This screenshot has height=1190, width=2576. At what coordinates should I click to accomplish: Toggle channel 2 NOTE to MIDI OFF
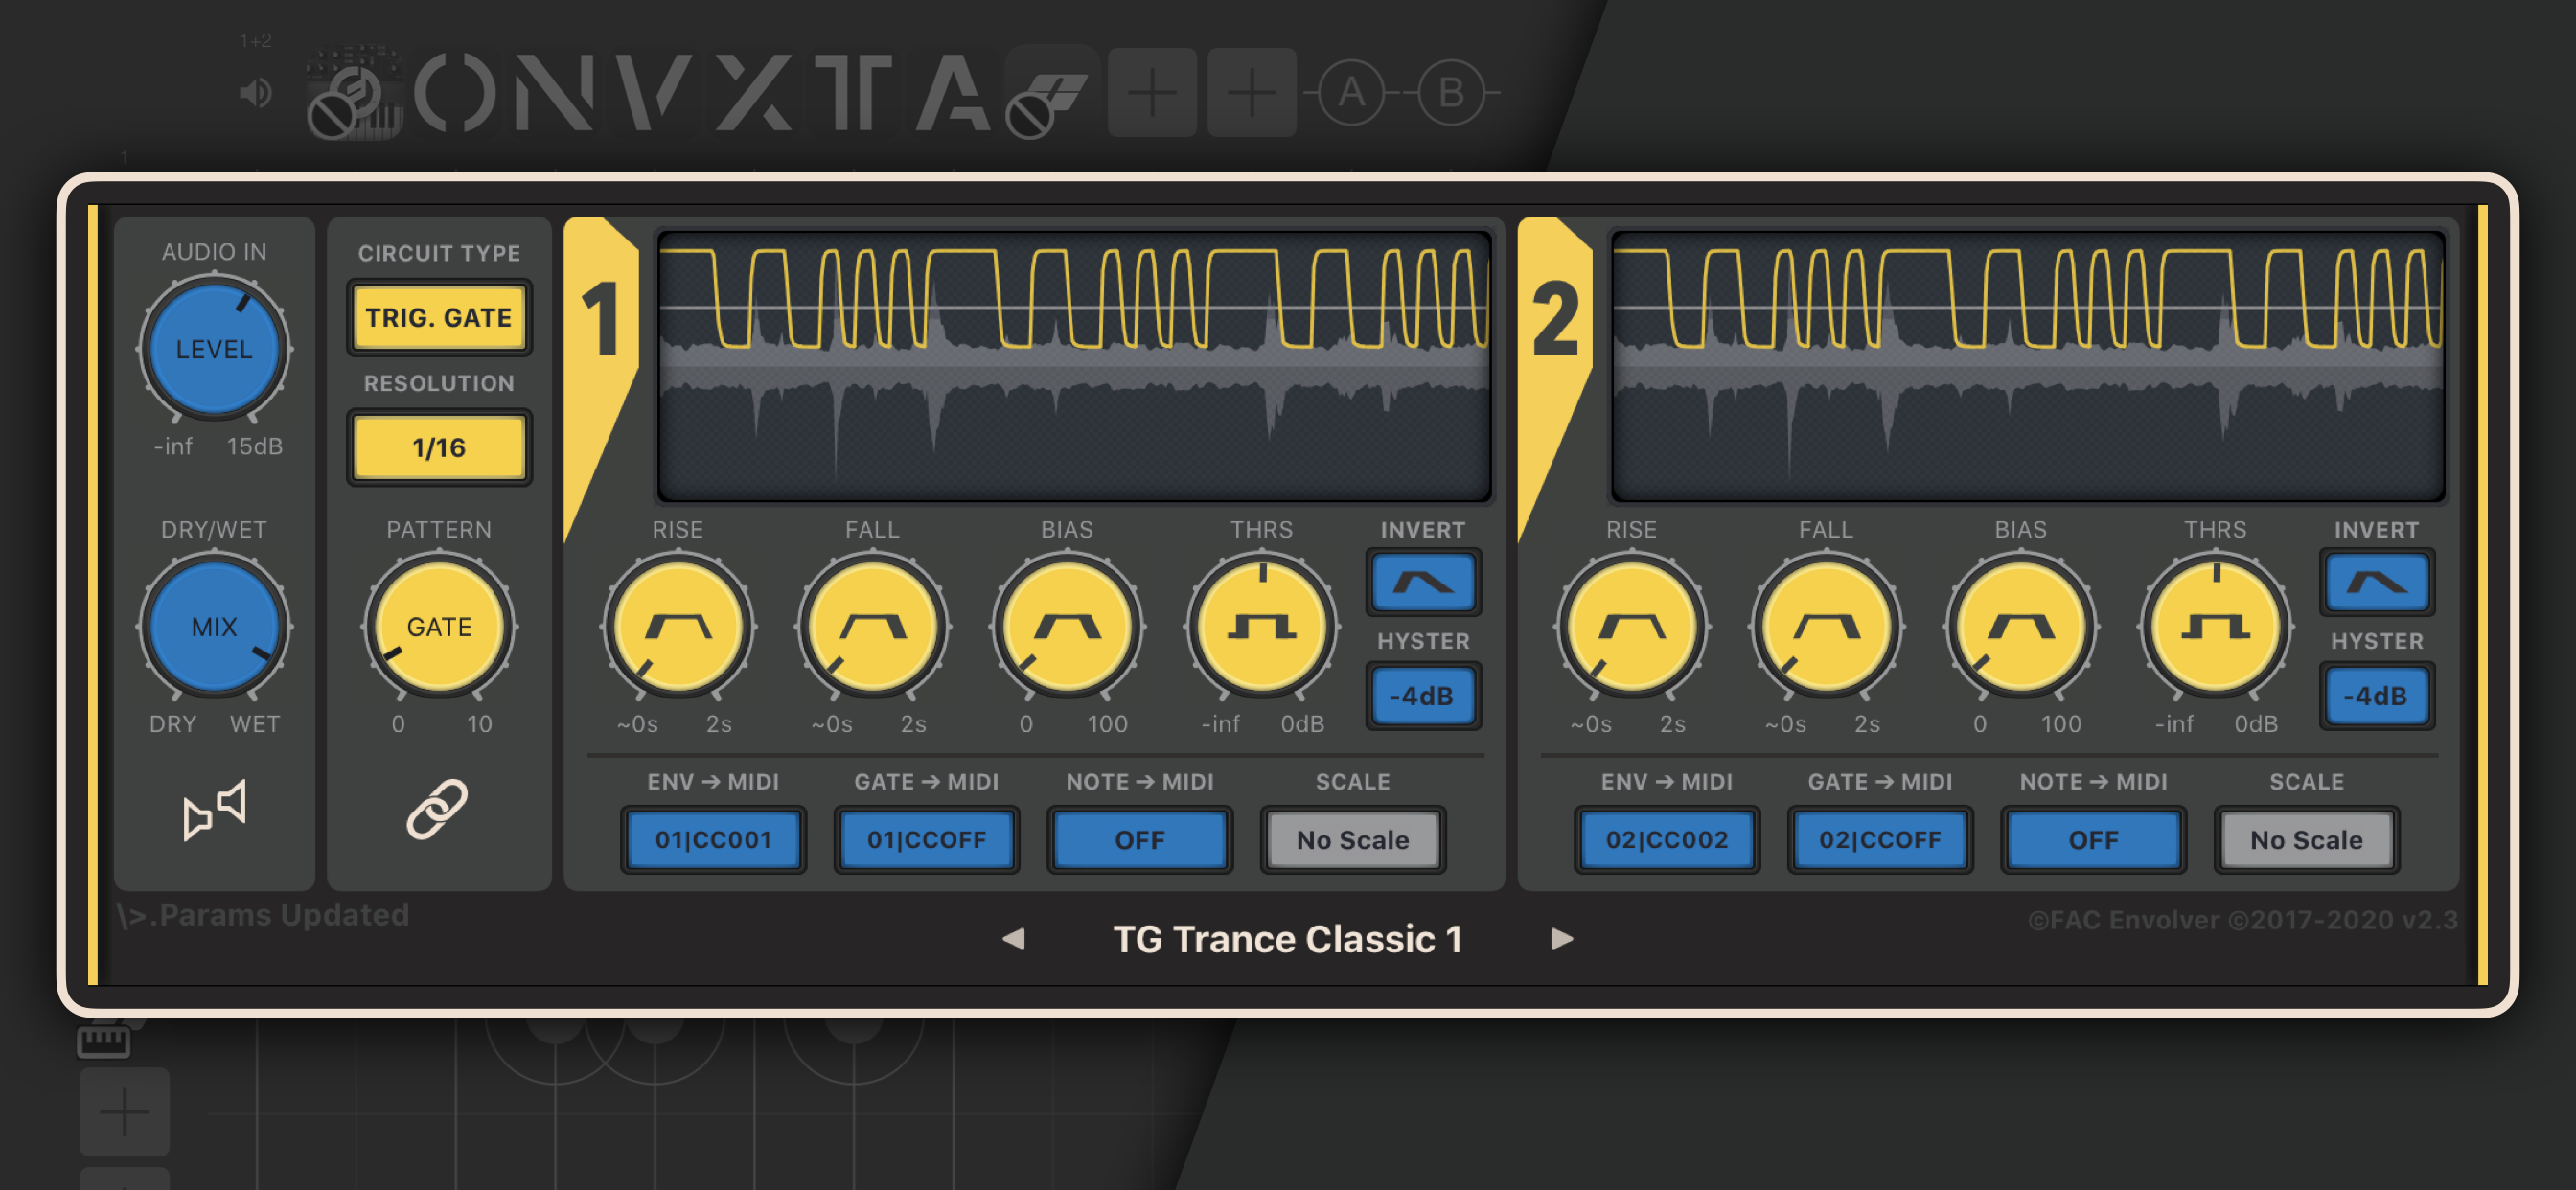tap(2093, 840)
